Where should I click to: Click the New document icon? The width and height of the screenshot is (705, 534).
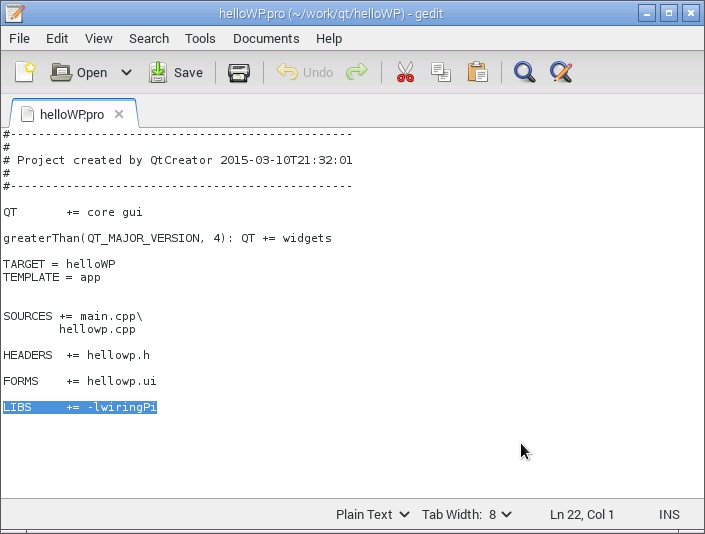[25, 72]
